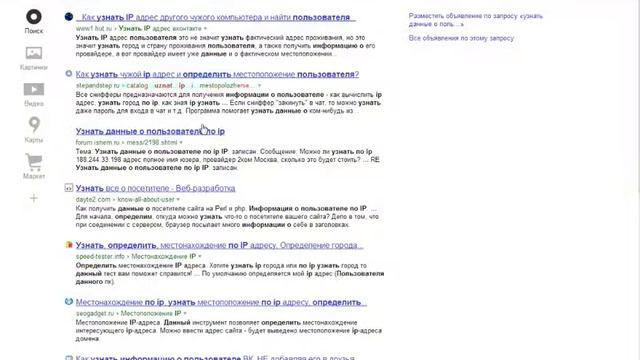Image resolution: width=640 pixels, height=360 pixels.
Task: Open result 'Как узнать IP адрес другого чужого компьютера'
Action: [215, 17]
